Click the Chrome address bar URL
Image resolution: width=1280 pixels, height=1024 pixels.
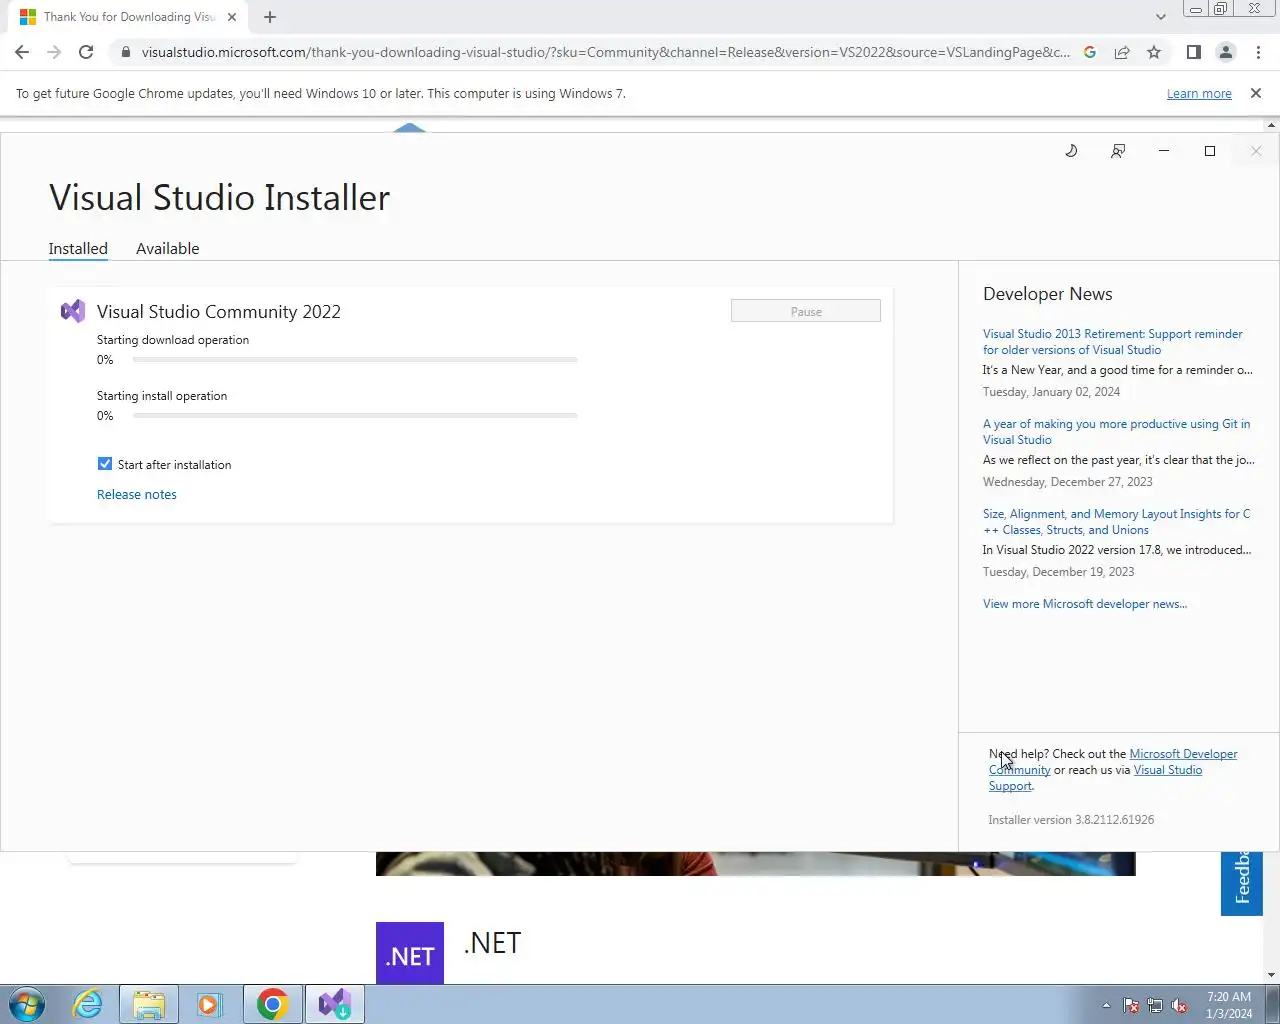pyautogui.click(x=605, y=52)
